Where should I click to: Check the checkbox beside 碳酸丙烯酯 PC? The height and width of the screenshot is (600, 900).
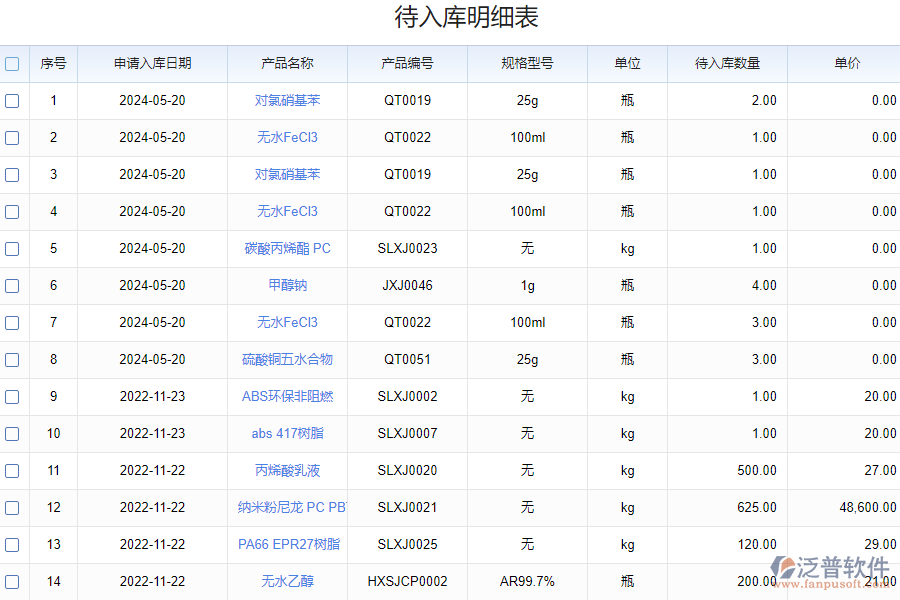13,248
